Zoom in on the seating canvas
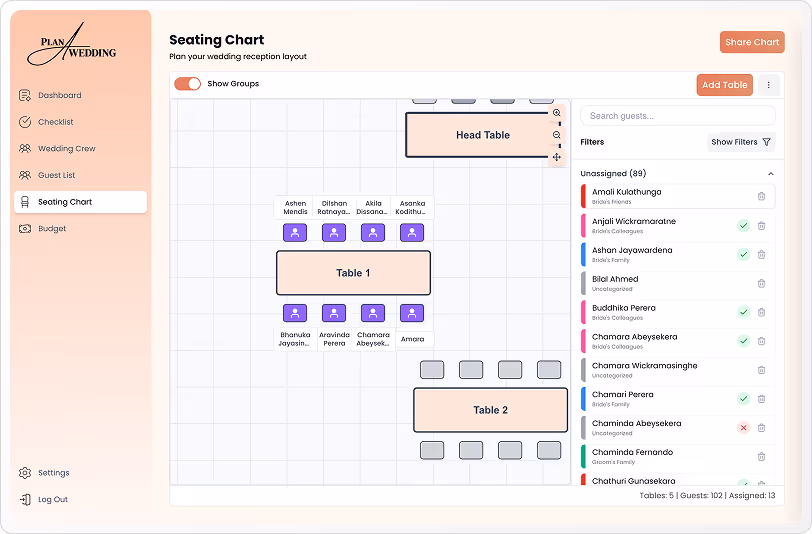The image size is (812, 534). [x=557, y=114]
